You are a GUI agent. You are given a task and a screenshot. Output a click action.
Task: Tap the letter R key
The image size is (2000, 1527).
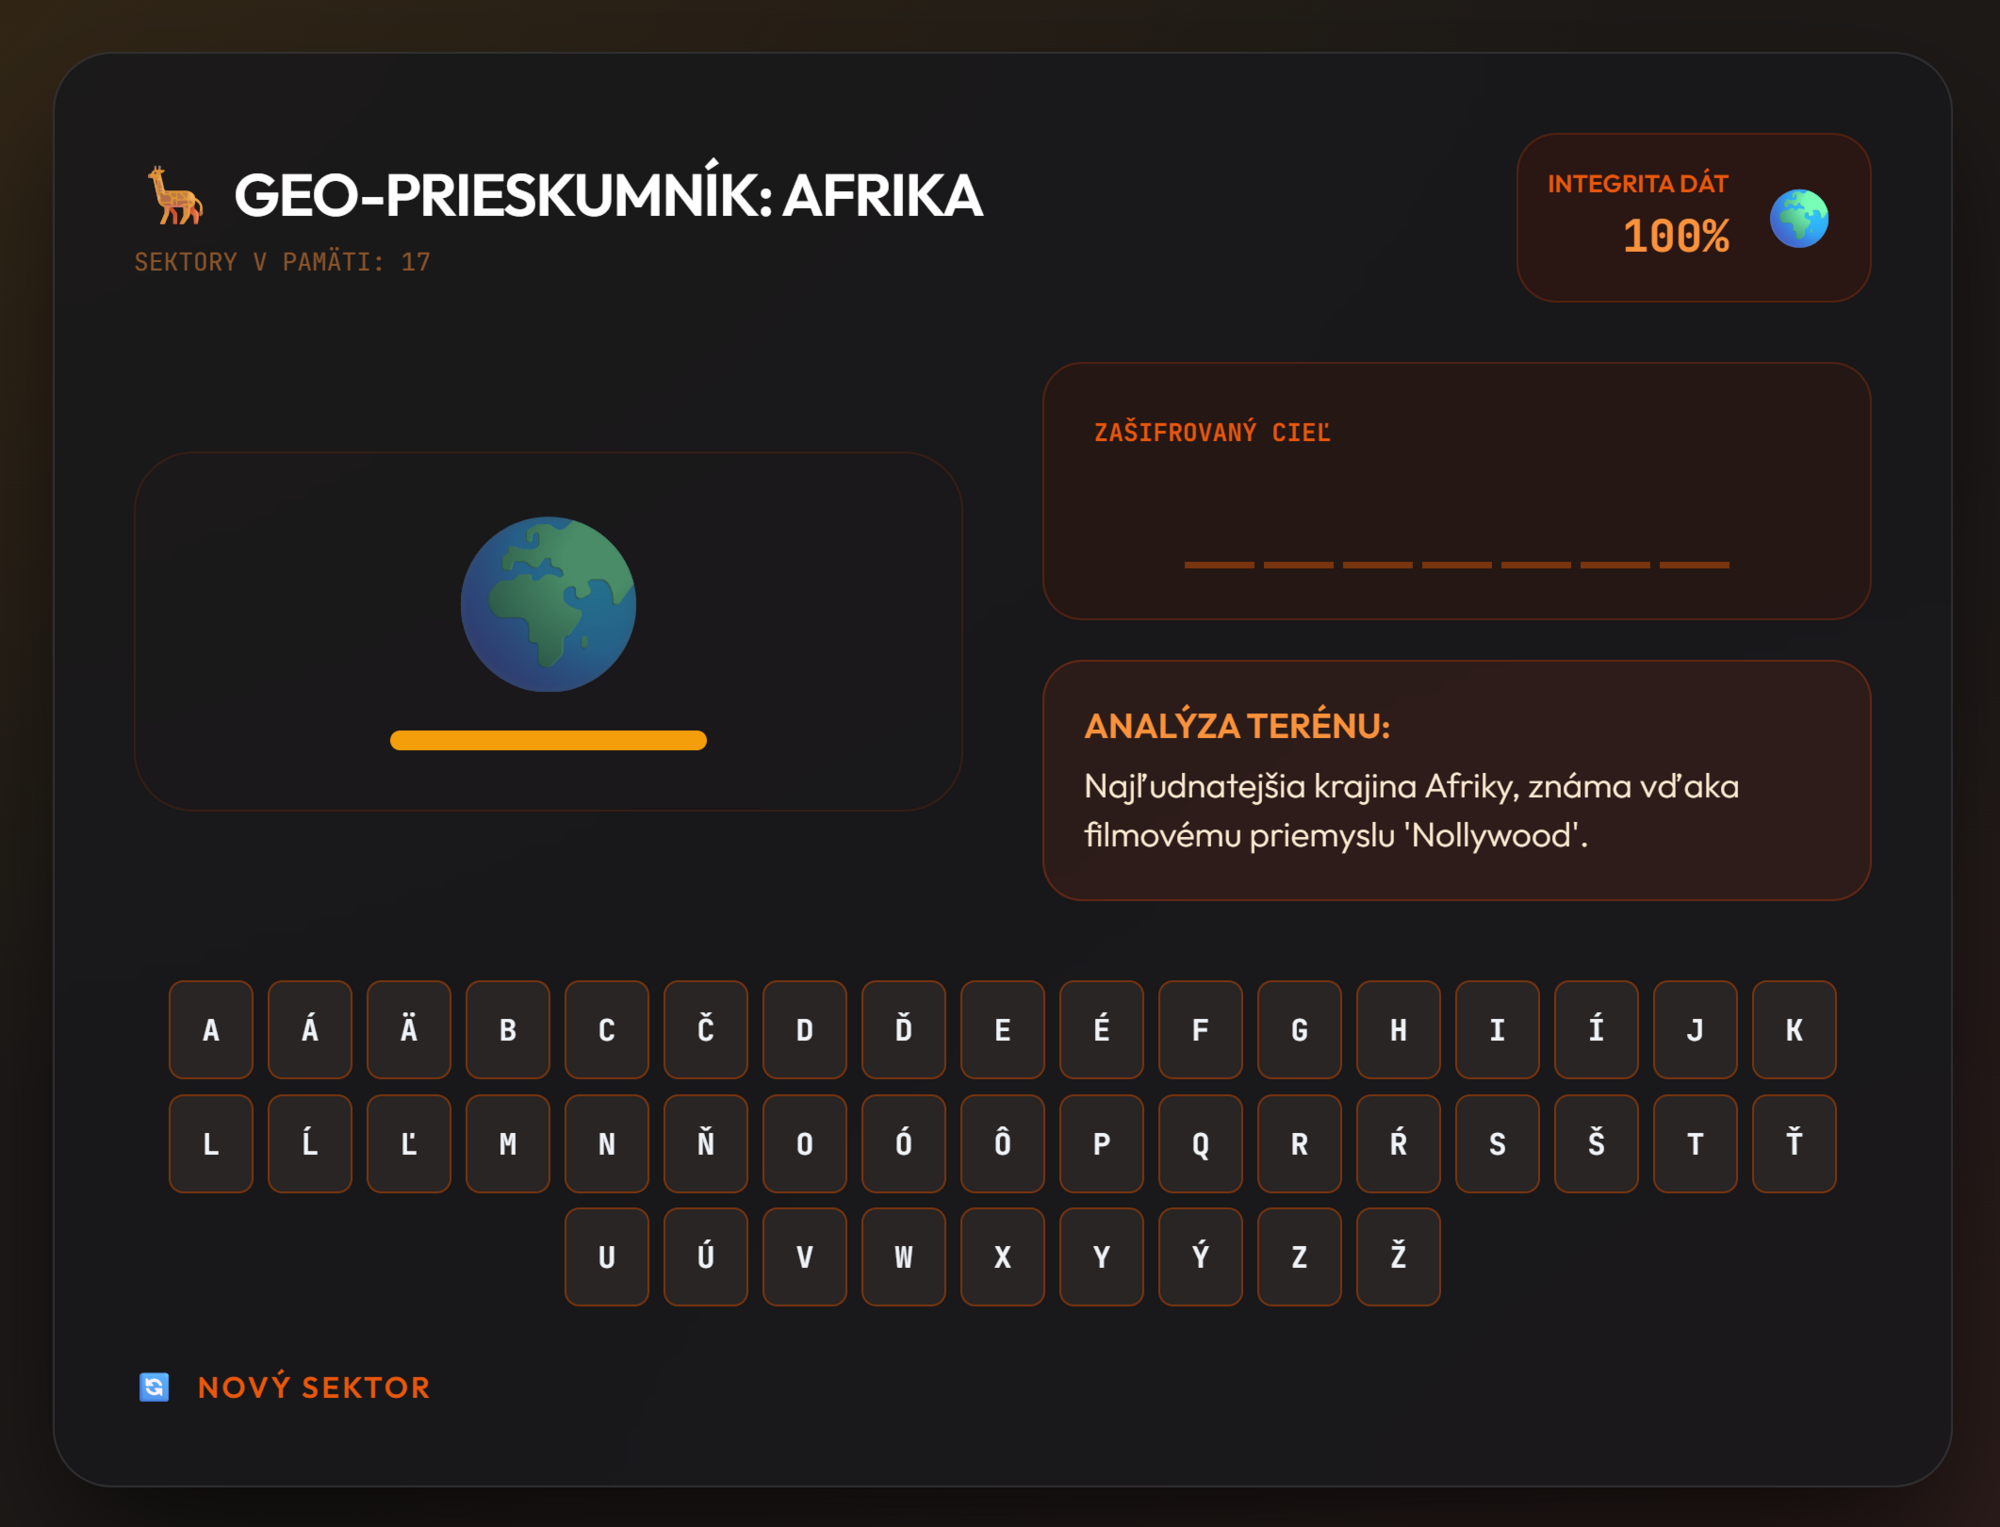[1299, 1144]
